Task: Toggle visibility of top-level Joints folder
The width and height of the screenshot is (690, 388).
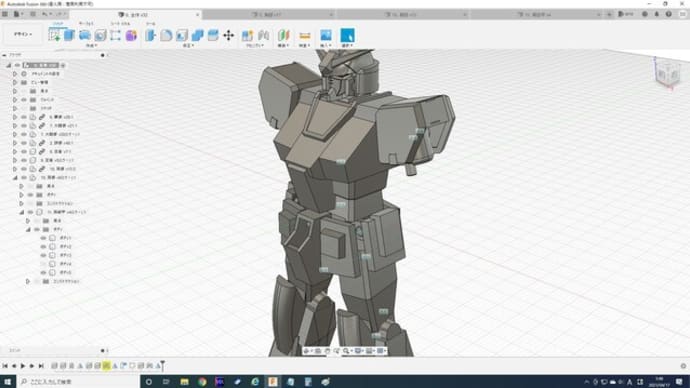Action: point(24,99)
